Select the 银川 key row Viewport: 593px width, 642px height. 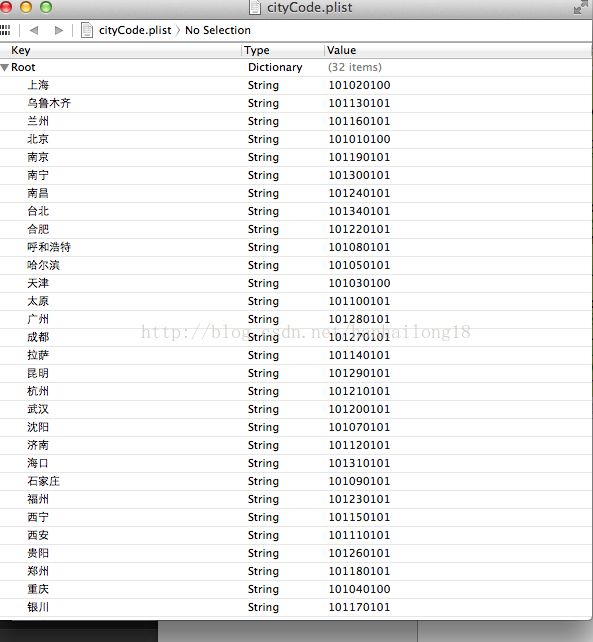tap(38, 608)
